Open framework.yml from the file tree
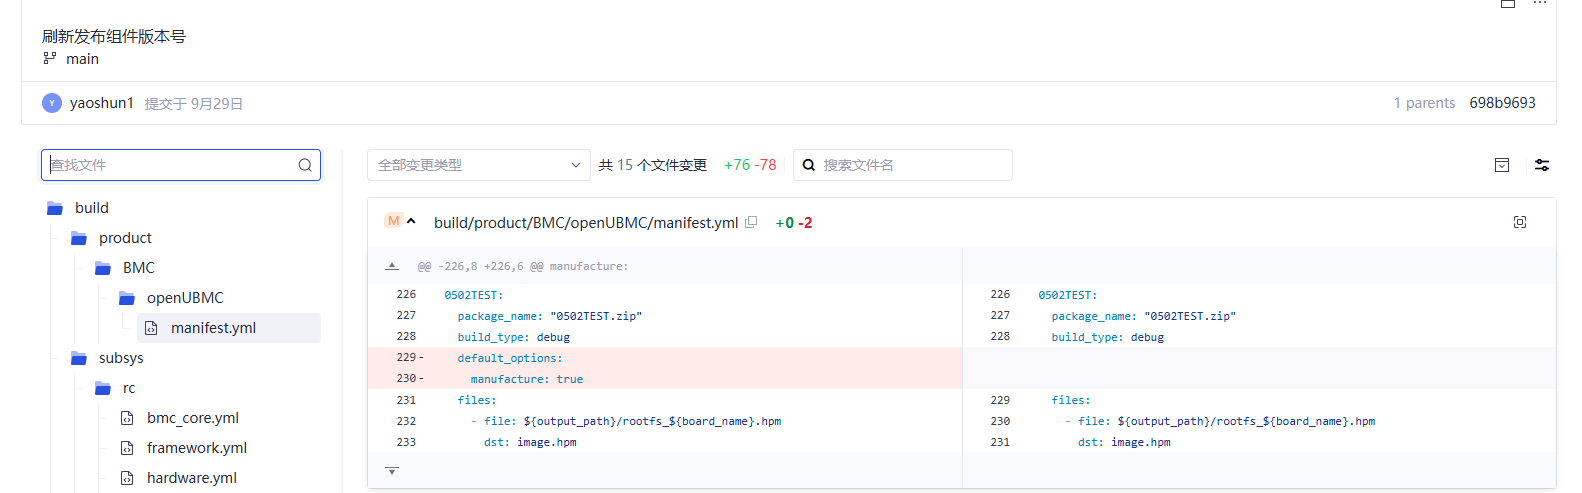Screen dimensions: 1582x493 point(196,448)
